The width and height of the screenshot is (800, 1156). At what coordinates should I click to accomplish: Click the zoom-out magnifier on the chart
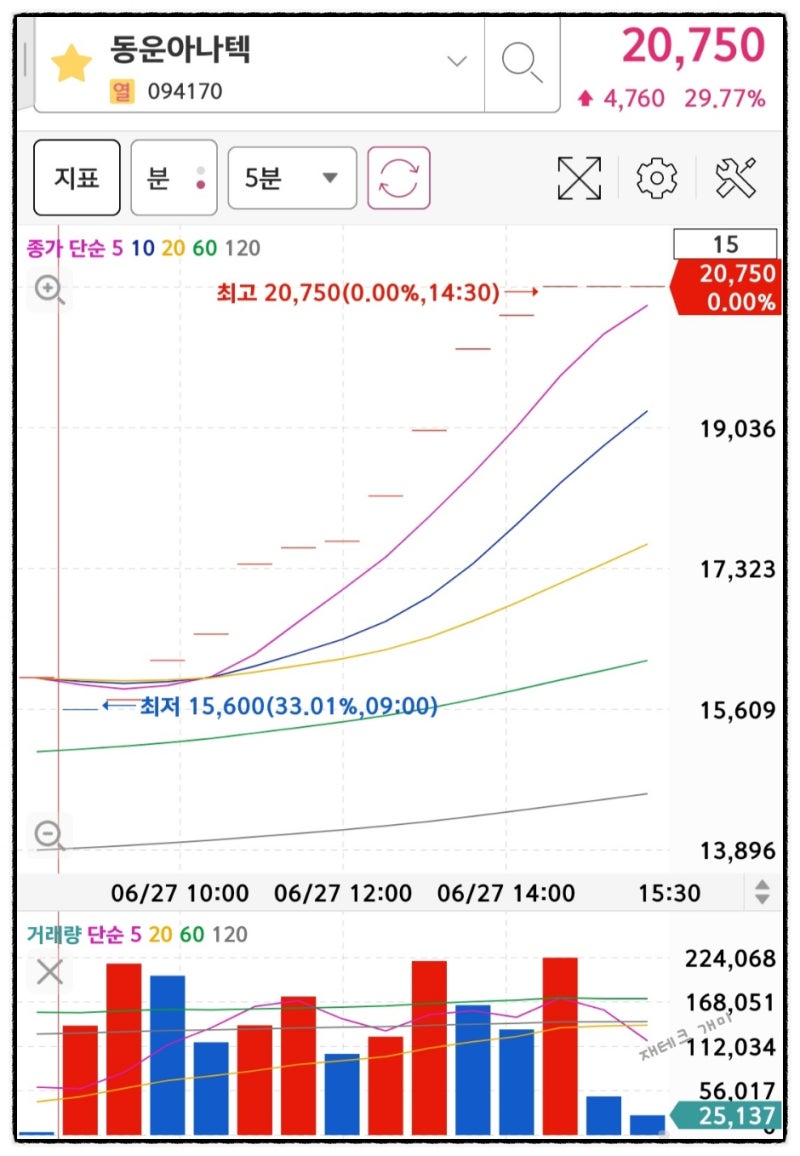tap(48, 833)
